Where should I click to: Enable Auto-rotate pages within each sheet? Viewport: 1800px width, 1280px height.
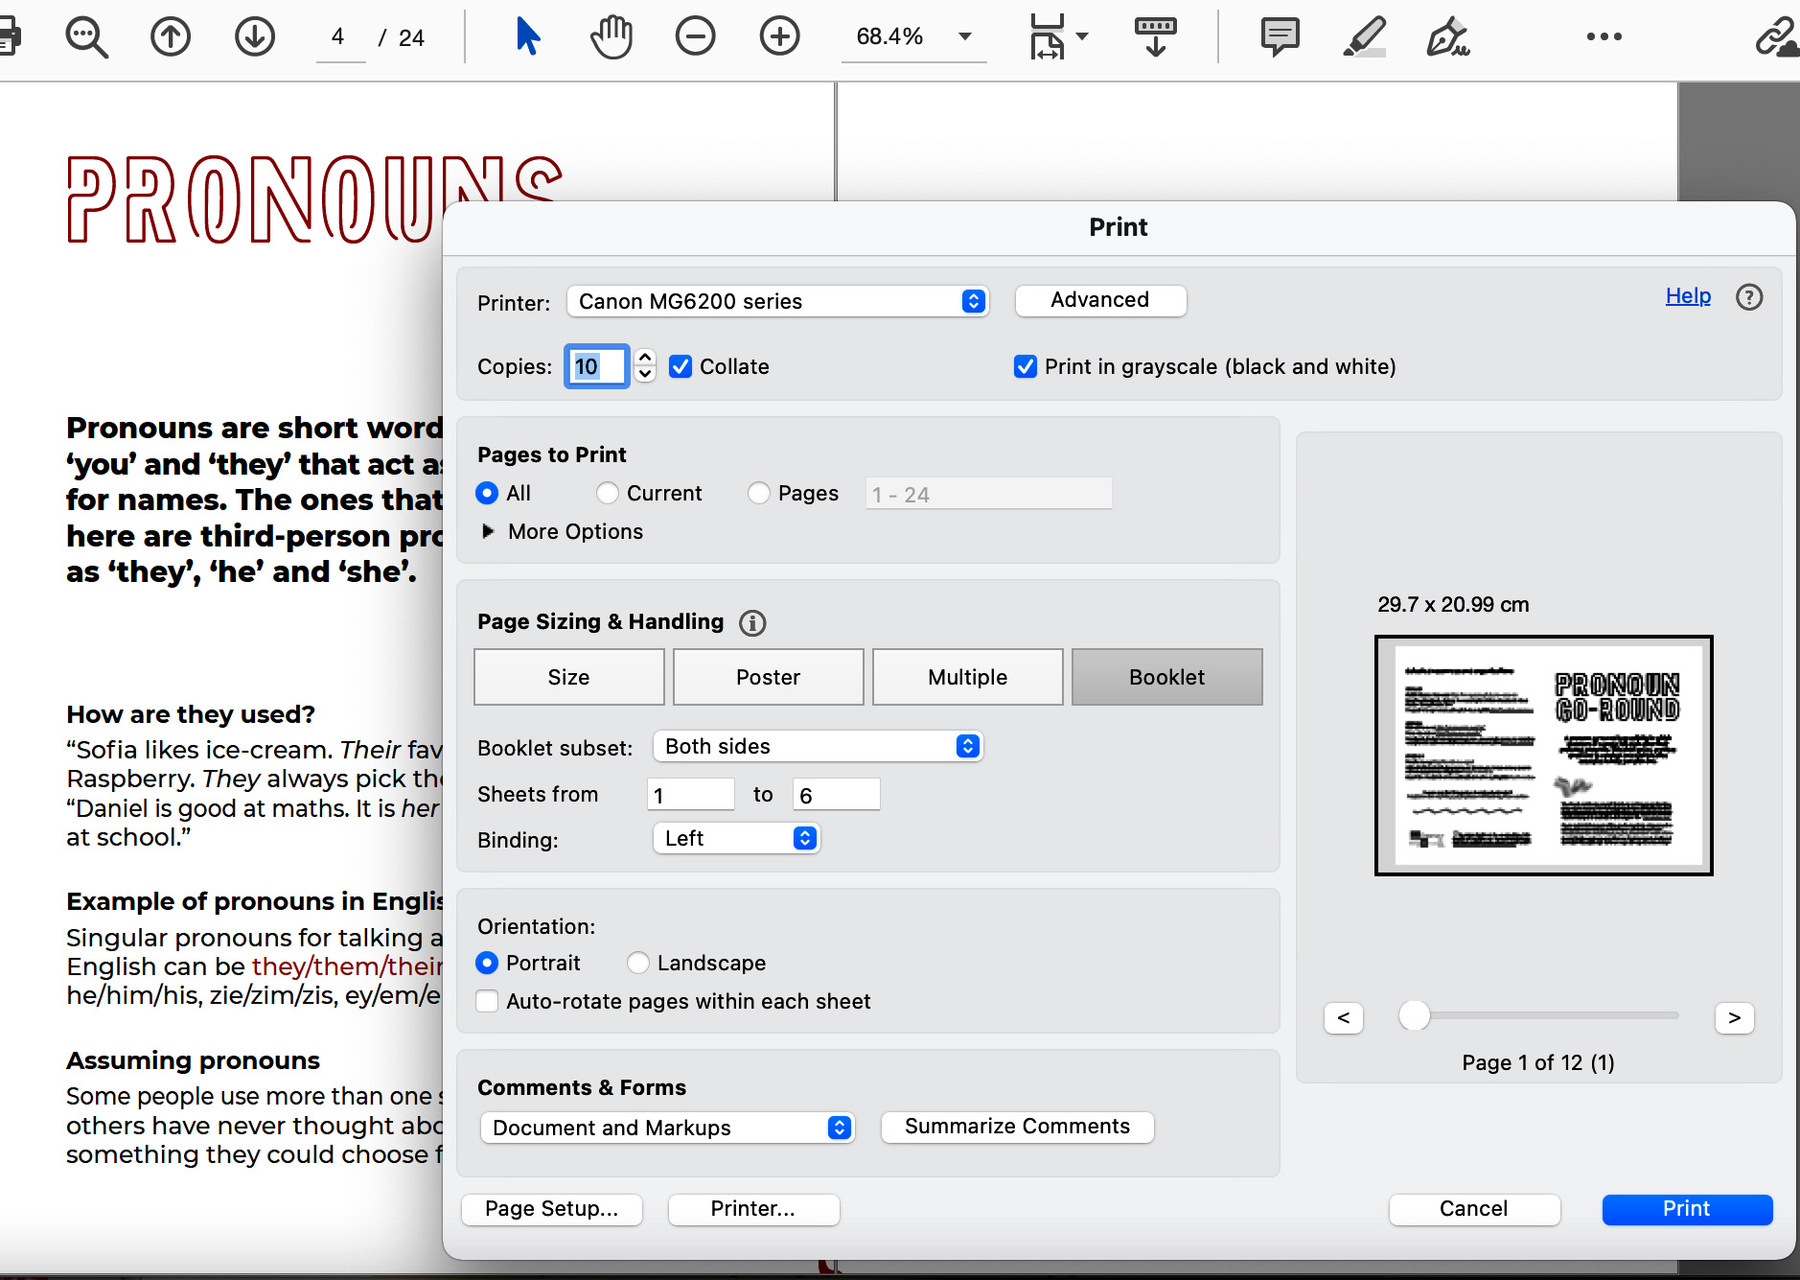tap(487, 1001)
